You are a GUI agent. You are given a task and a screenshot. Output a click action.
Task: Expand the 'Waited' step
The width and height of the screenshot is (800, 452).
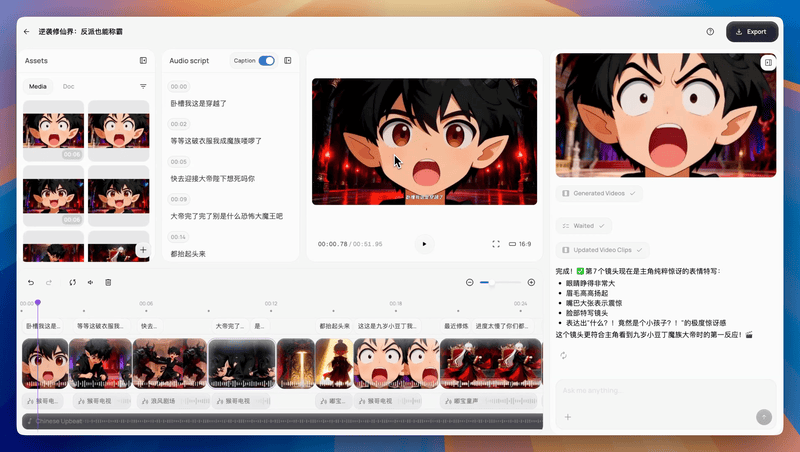tap(584, 225)
